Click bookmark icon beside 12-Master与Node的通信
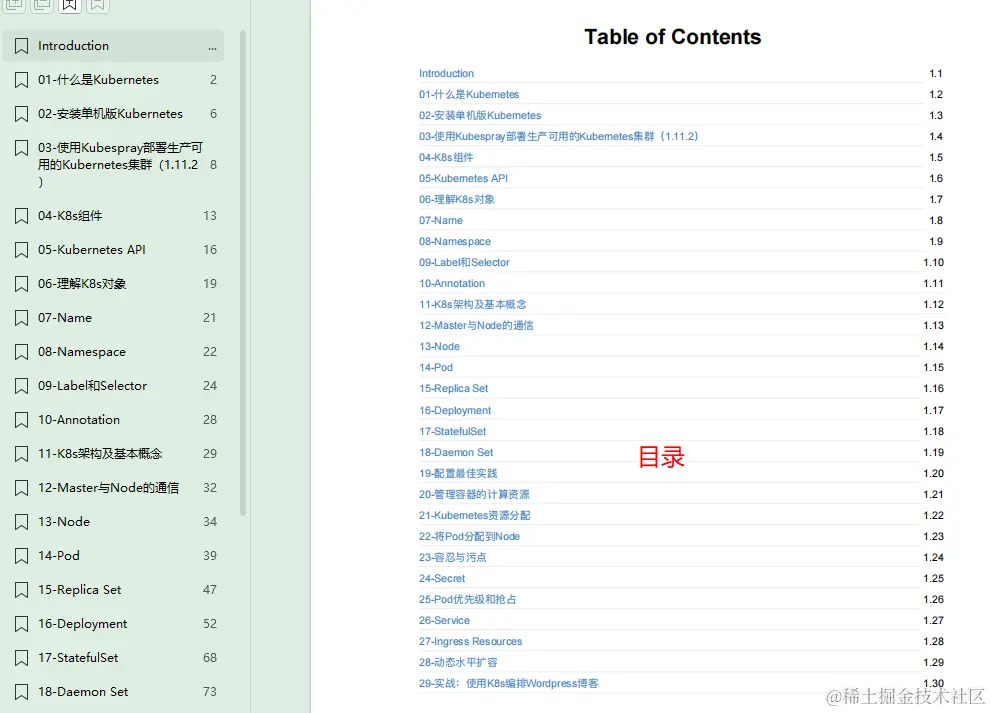The height and width of the screenshot is (713, 992). click(x=22, y=488)
